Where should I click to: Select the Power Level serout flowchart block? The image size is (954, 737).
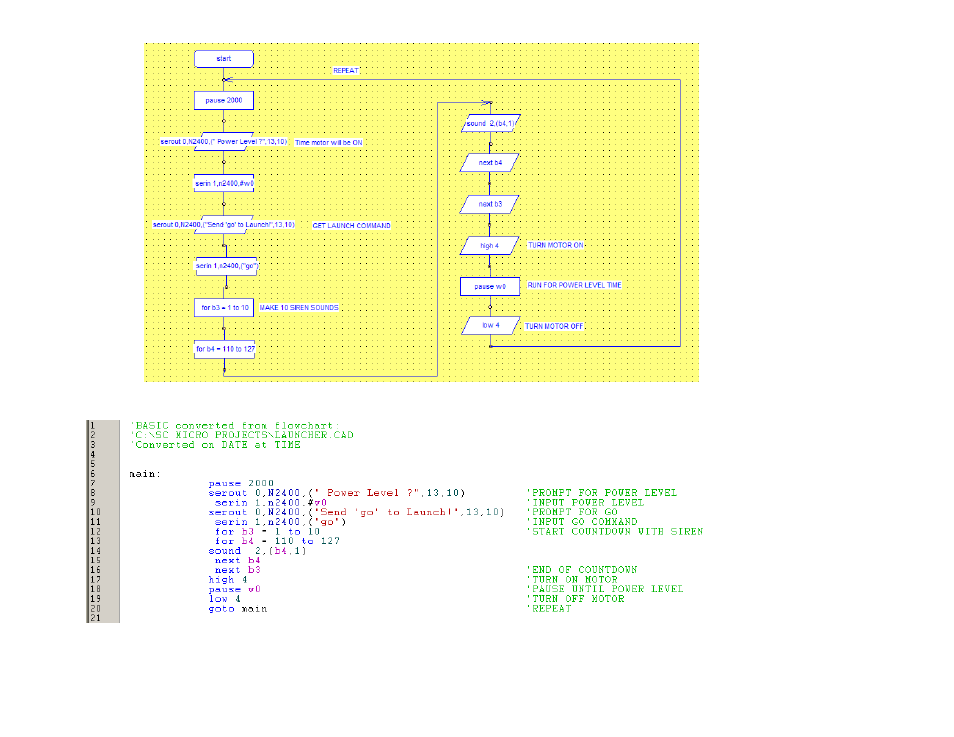pos(224,142)
